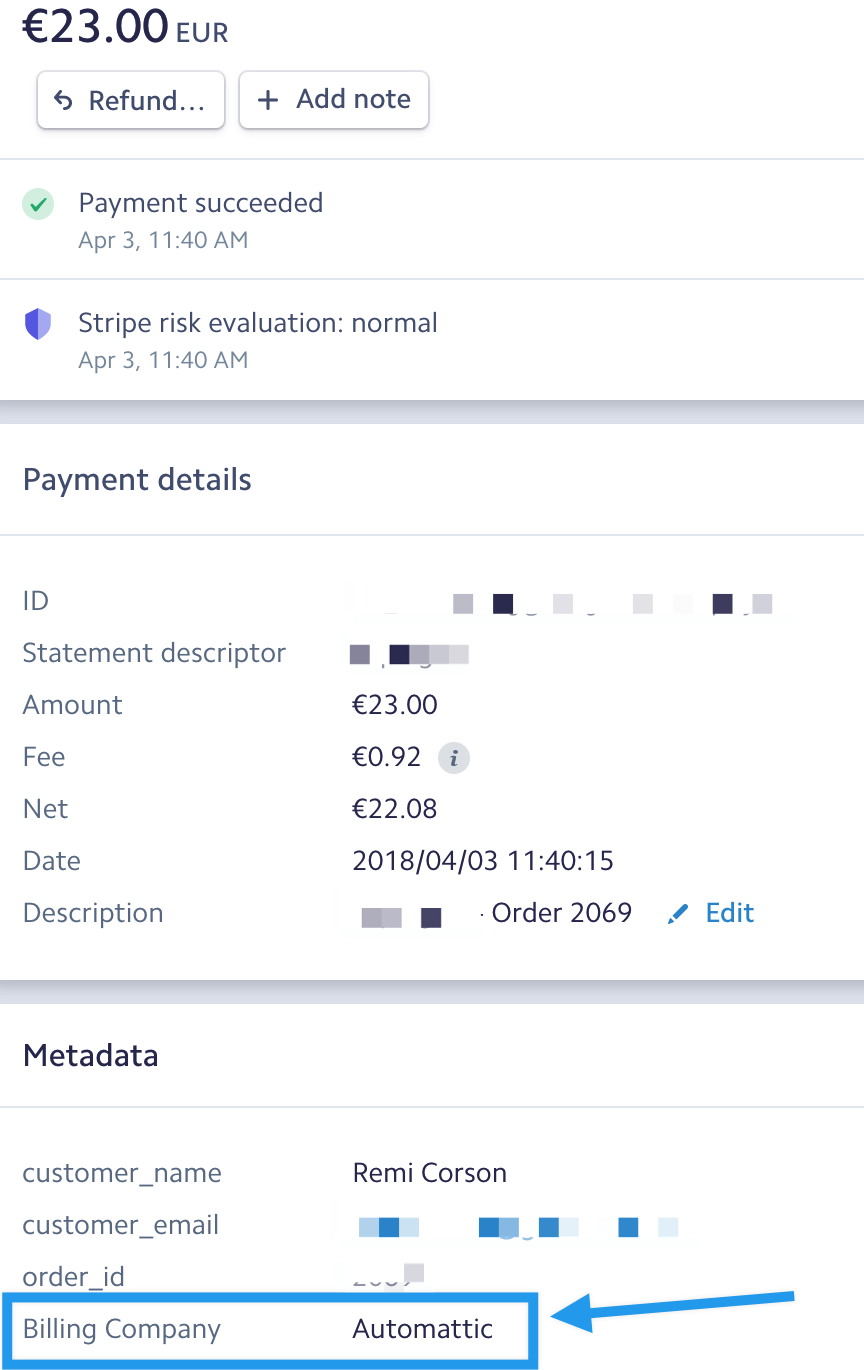Viewport: 864px width, 1370px height.
Task: Click the Automattic billing company value
Action: point(423,1329)
